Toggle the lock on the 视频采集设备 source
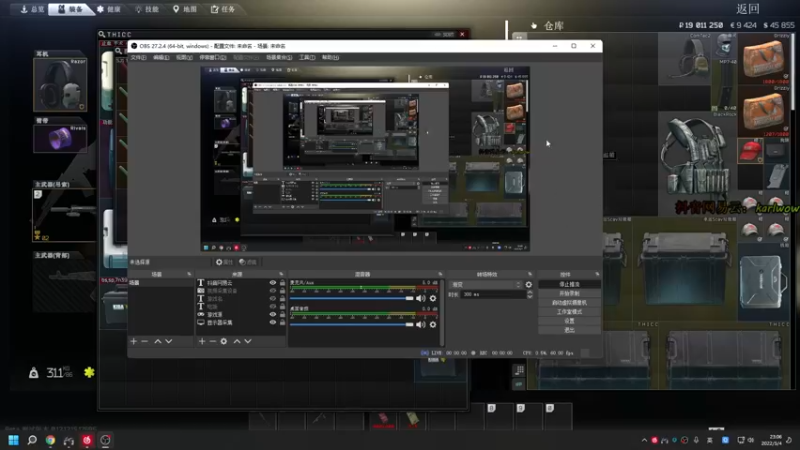The image size is (800, 450). [x=282, y=290]
